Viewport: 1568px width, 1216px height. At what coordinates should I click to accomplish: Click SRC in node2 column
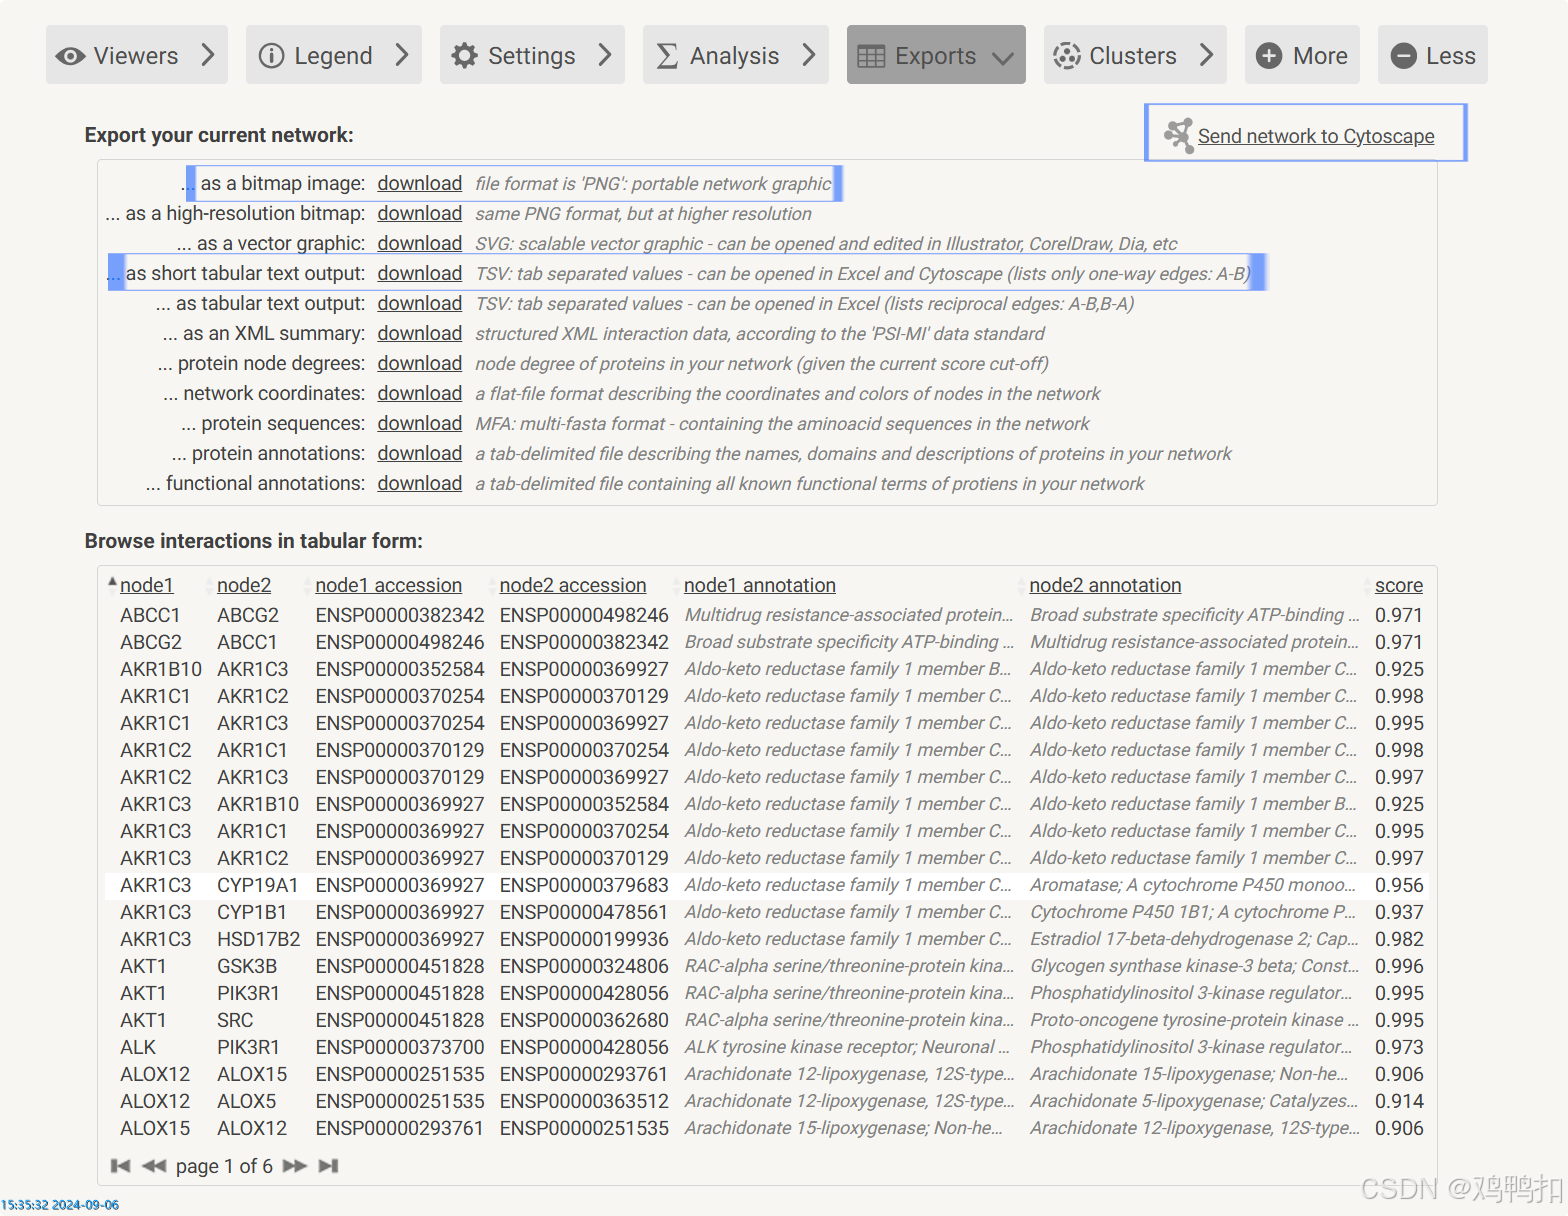coord(235,1020)
